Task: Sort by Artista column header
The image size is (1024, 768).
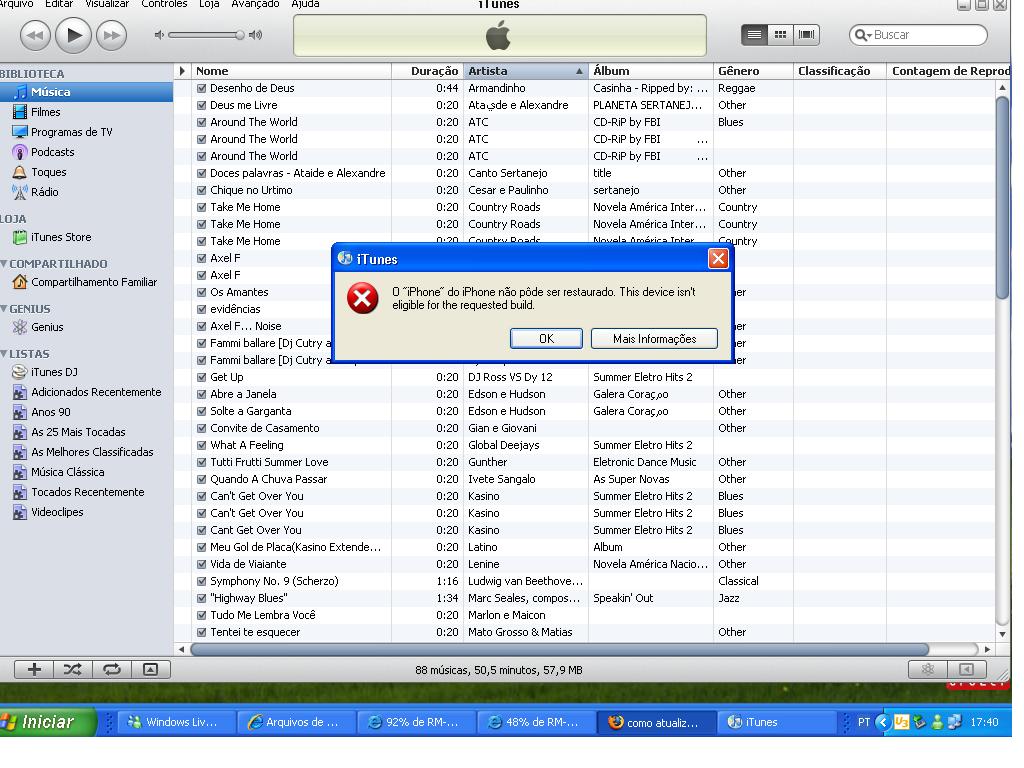Action: click(525, 71)
